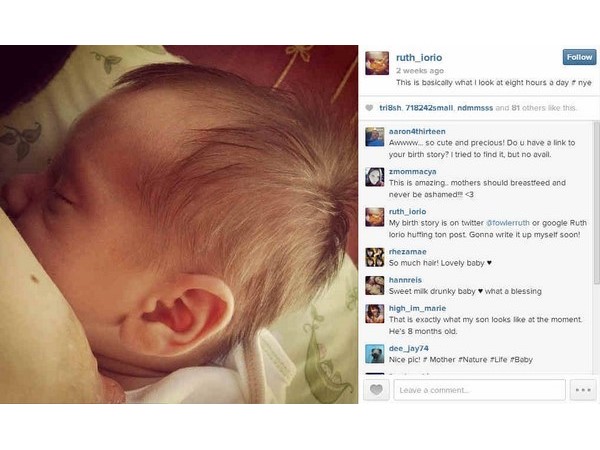The height and width of the screenshot is (450, 600).
Task: Open aaron4thirteen's avatar
Action: click(x=375, y=137)
